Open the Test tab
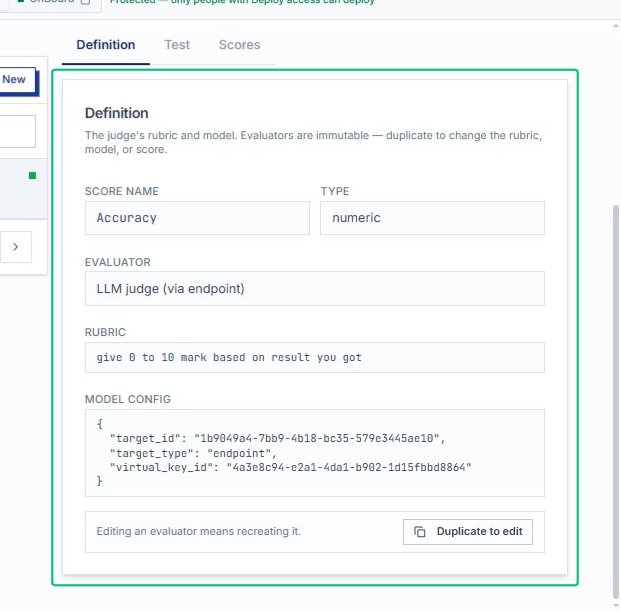The width and height of the screenshot is (621, 611). click(177, 45)
